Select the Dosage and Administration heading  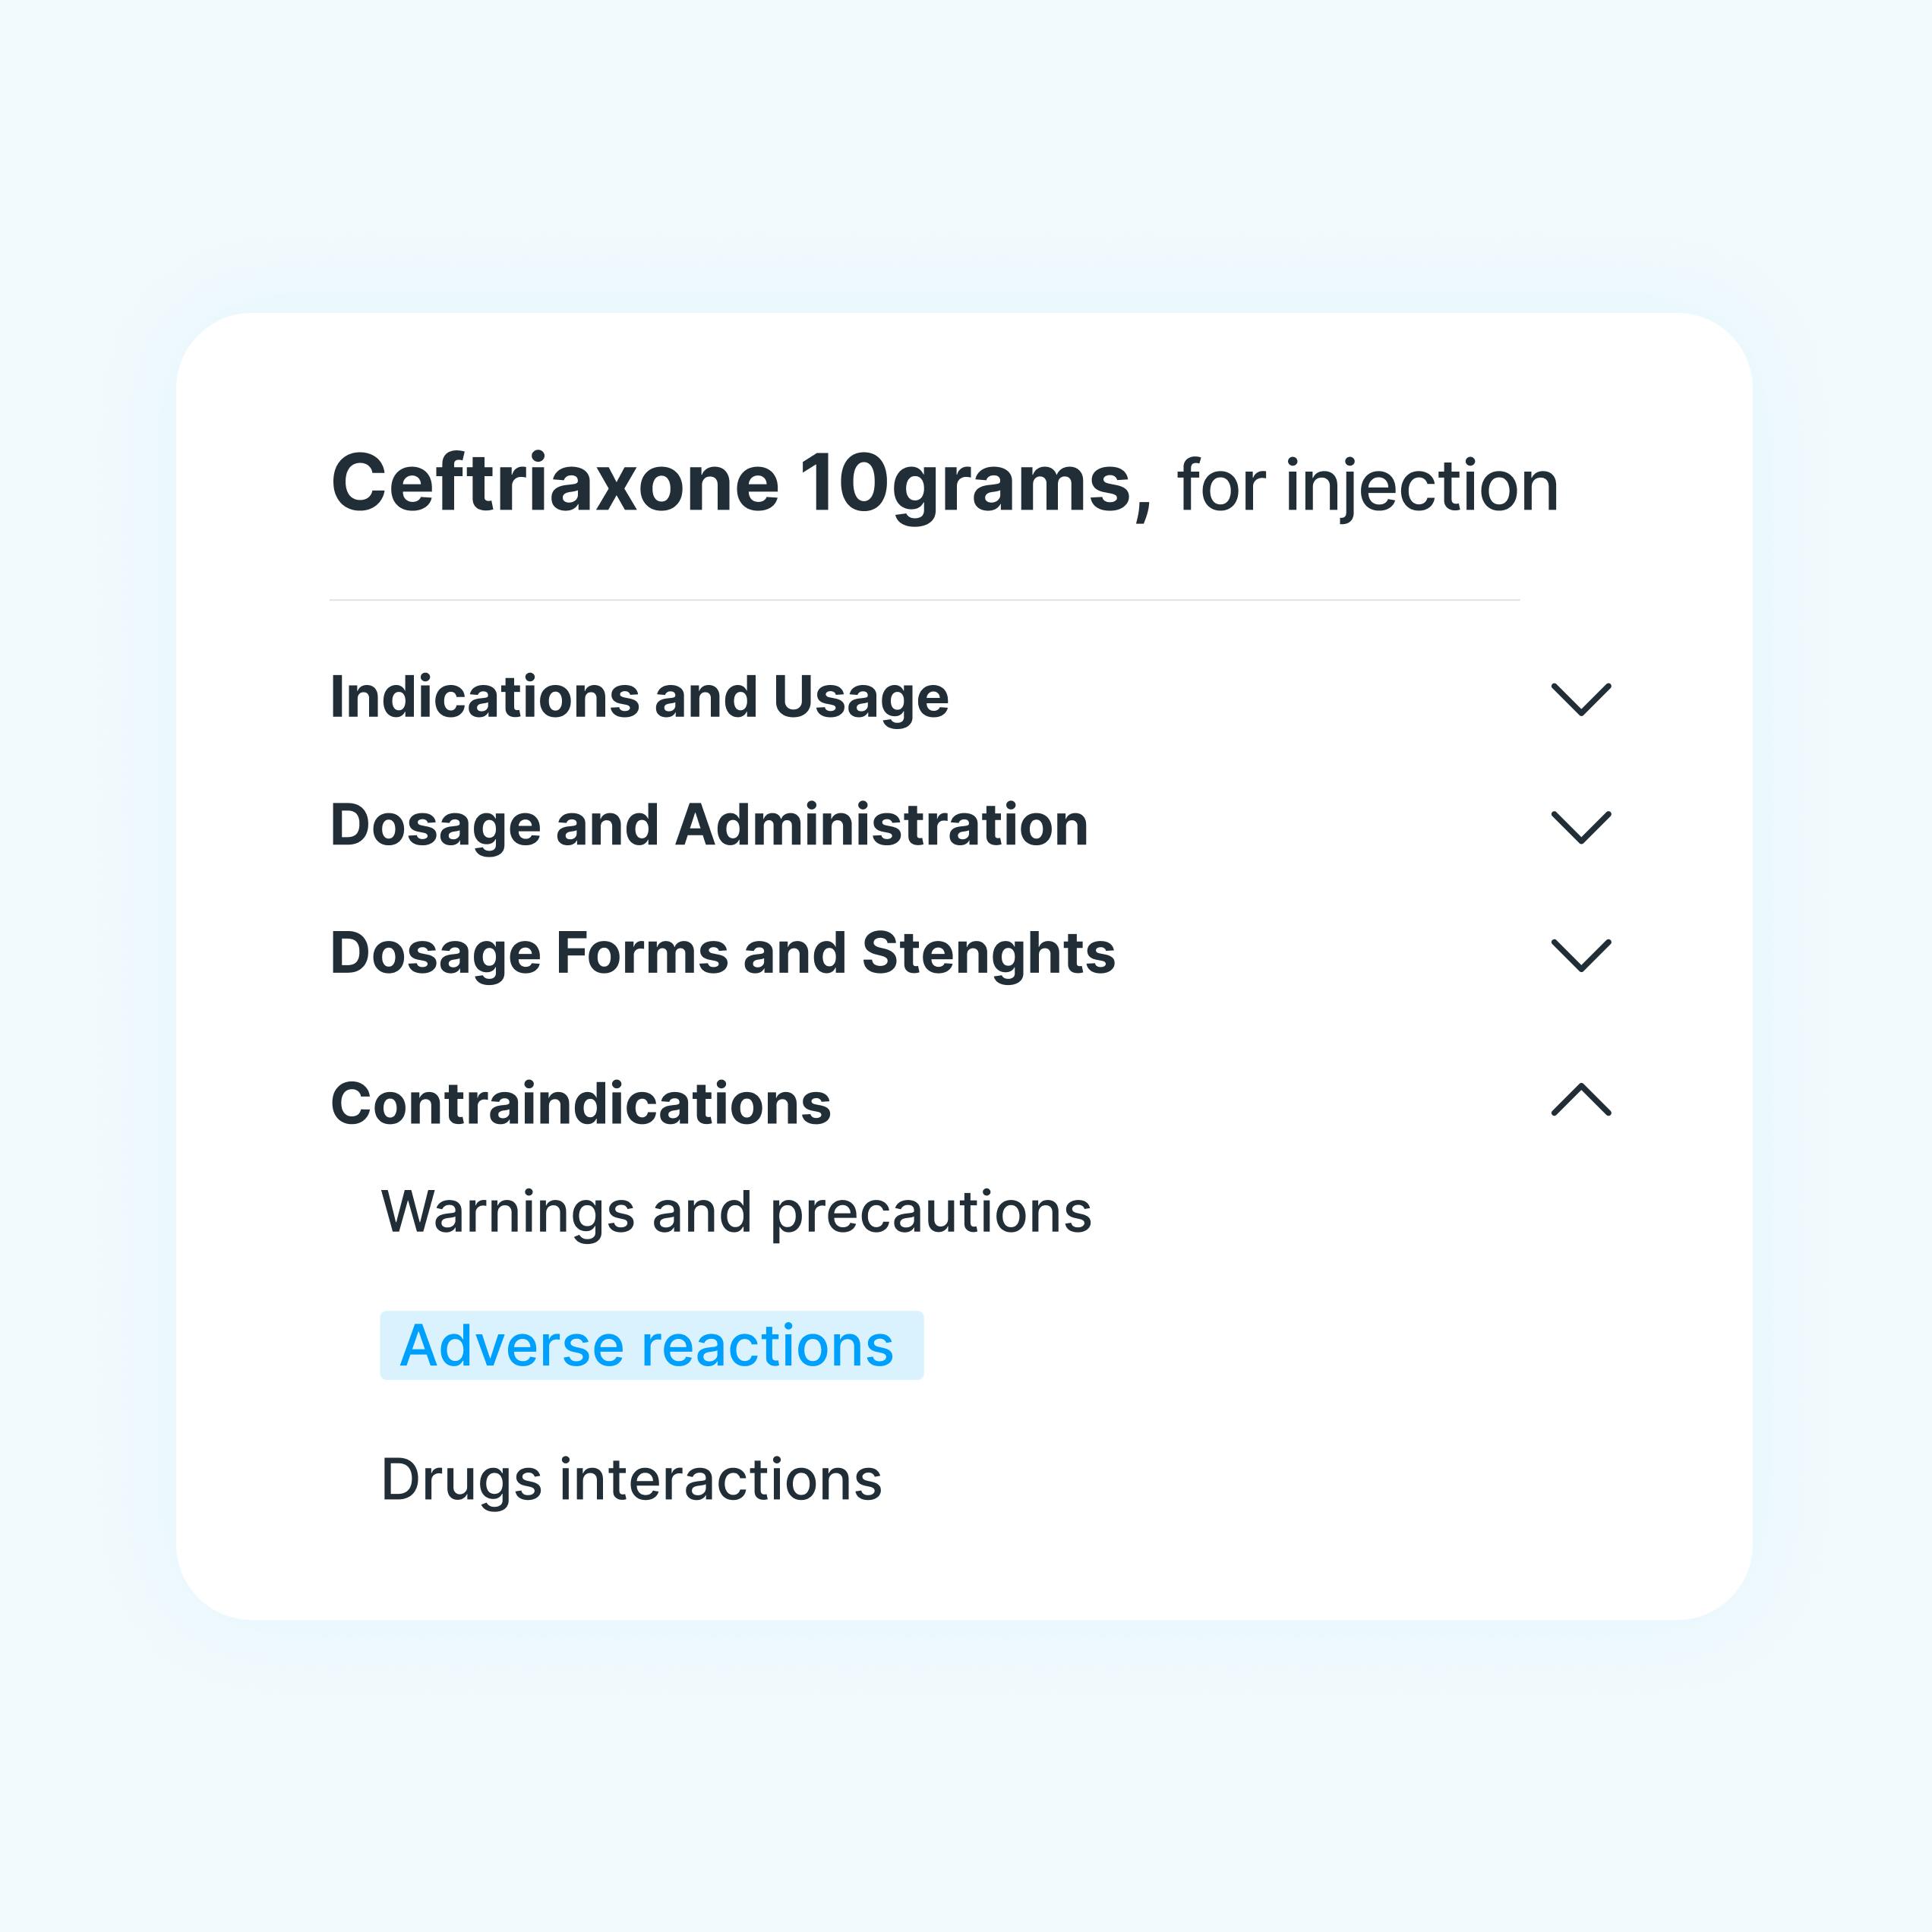point(708,826)
